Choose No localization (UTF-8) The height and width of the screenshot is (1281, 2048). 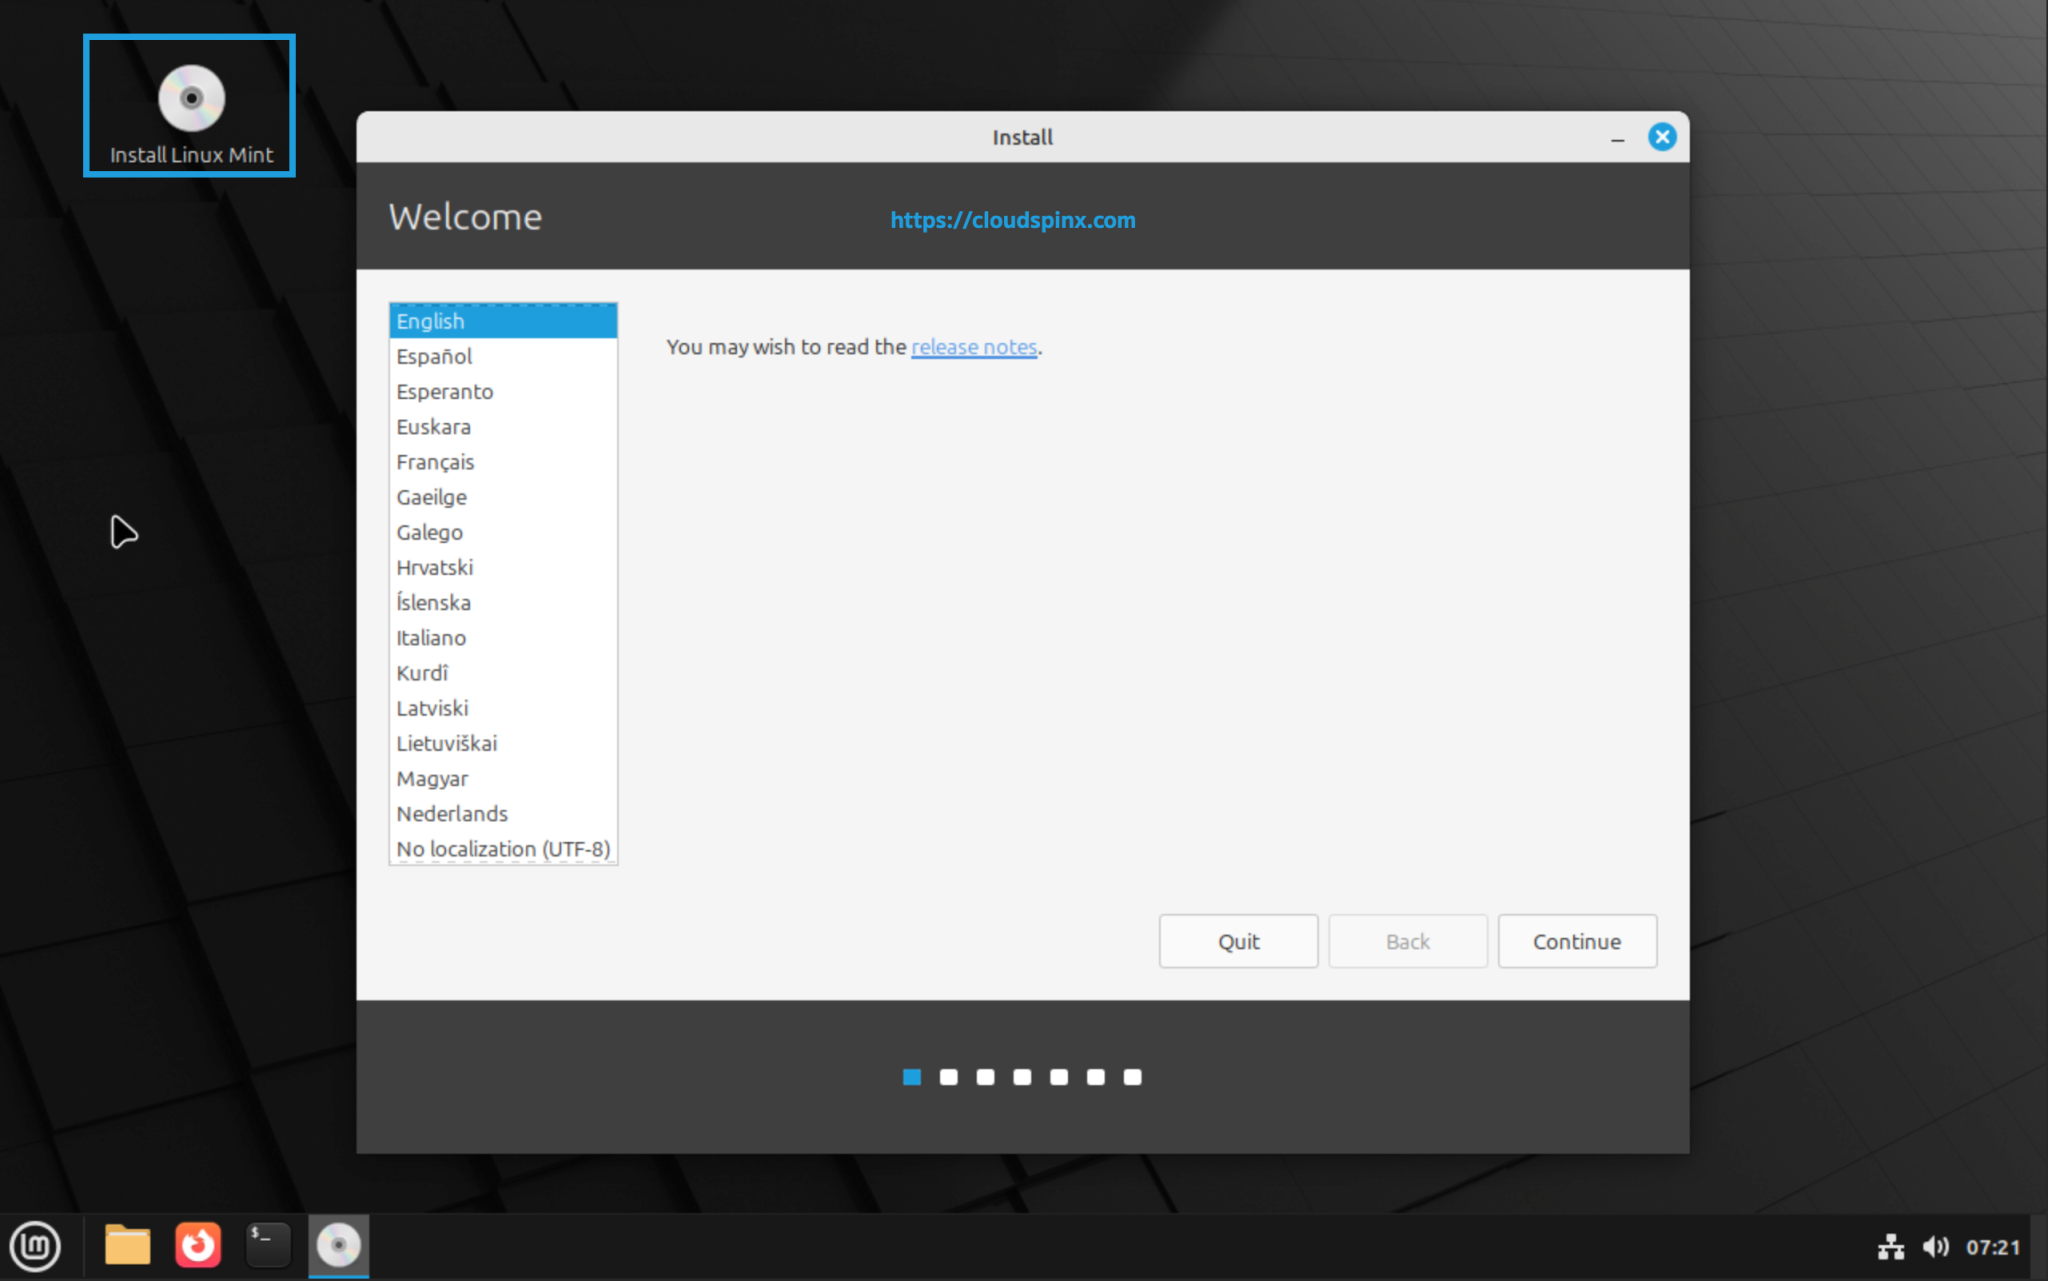[x=501, y=848]
